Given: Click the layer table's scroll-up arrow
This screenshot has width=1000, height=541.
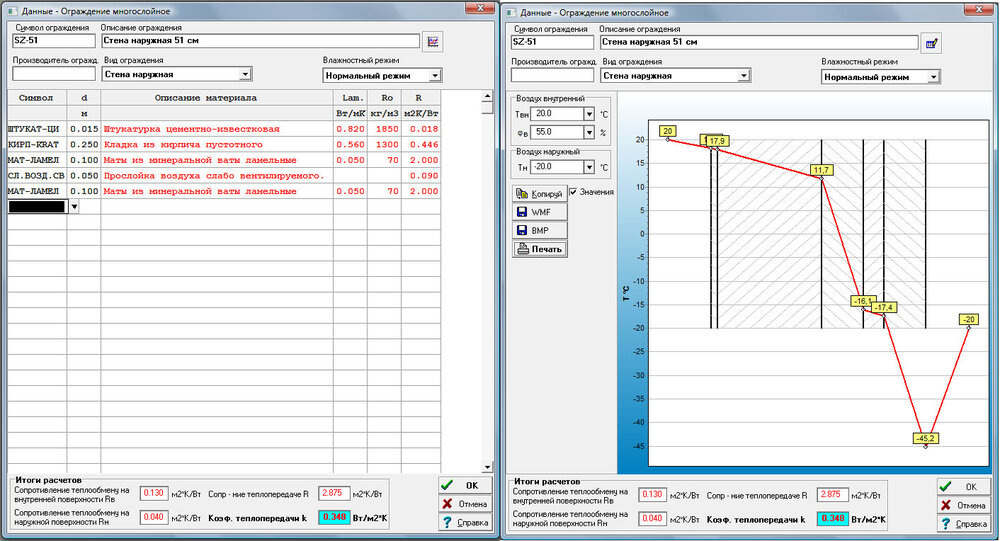Looking at the screenshot, I should pyautogui.click(x=487, y=97).
